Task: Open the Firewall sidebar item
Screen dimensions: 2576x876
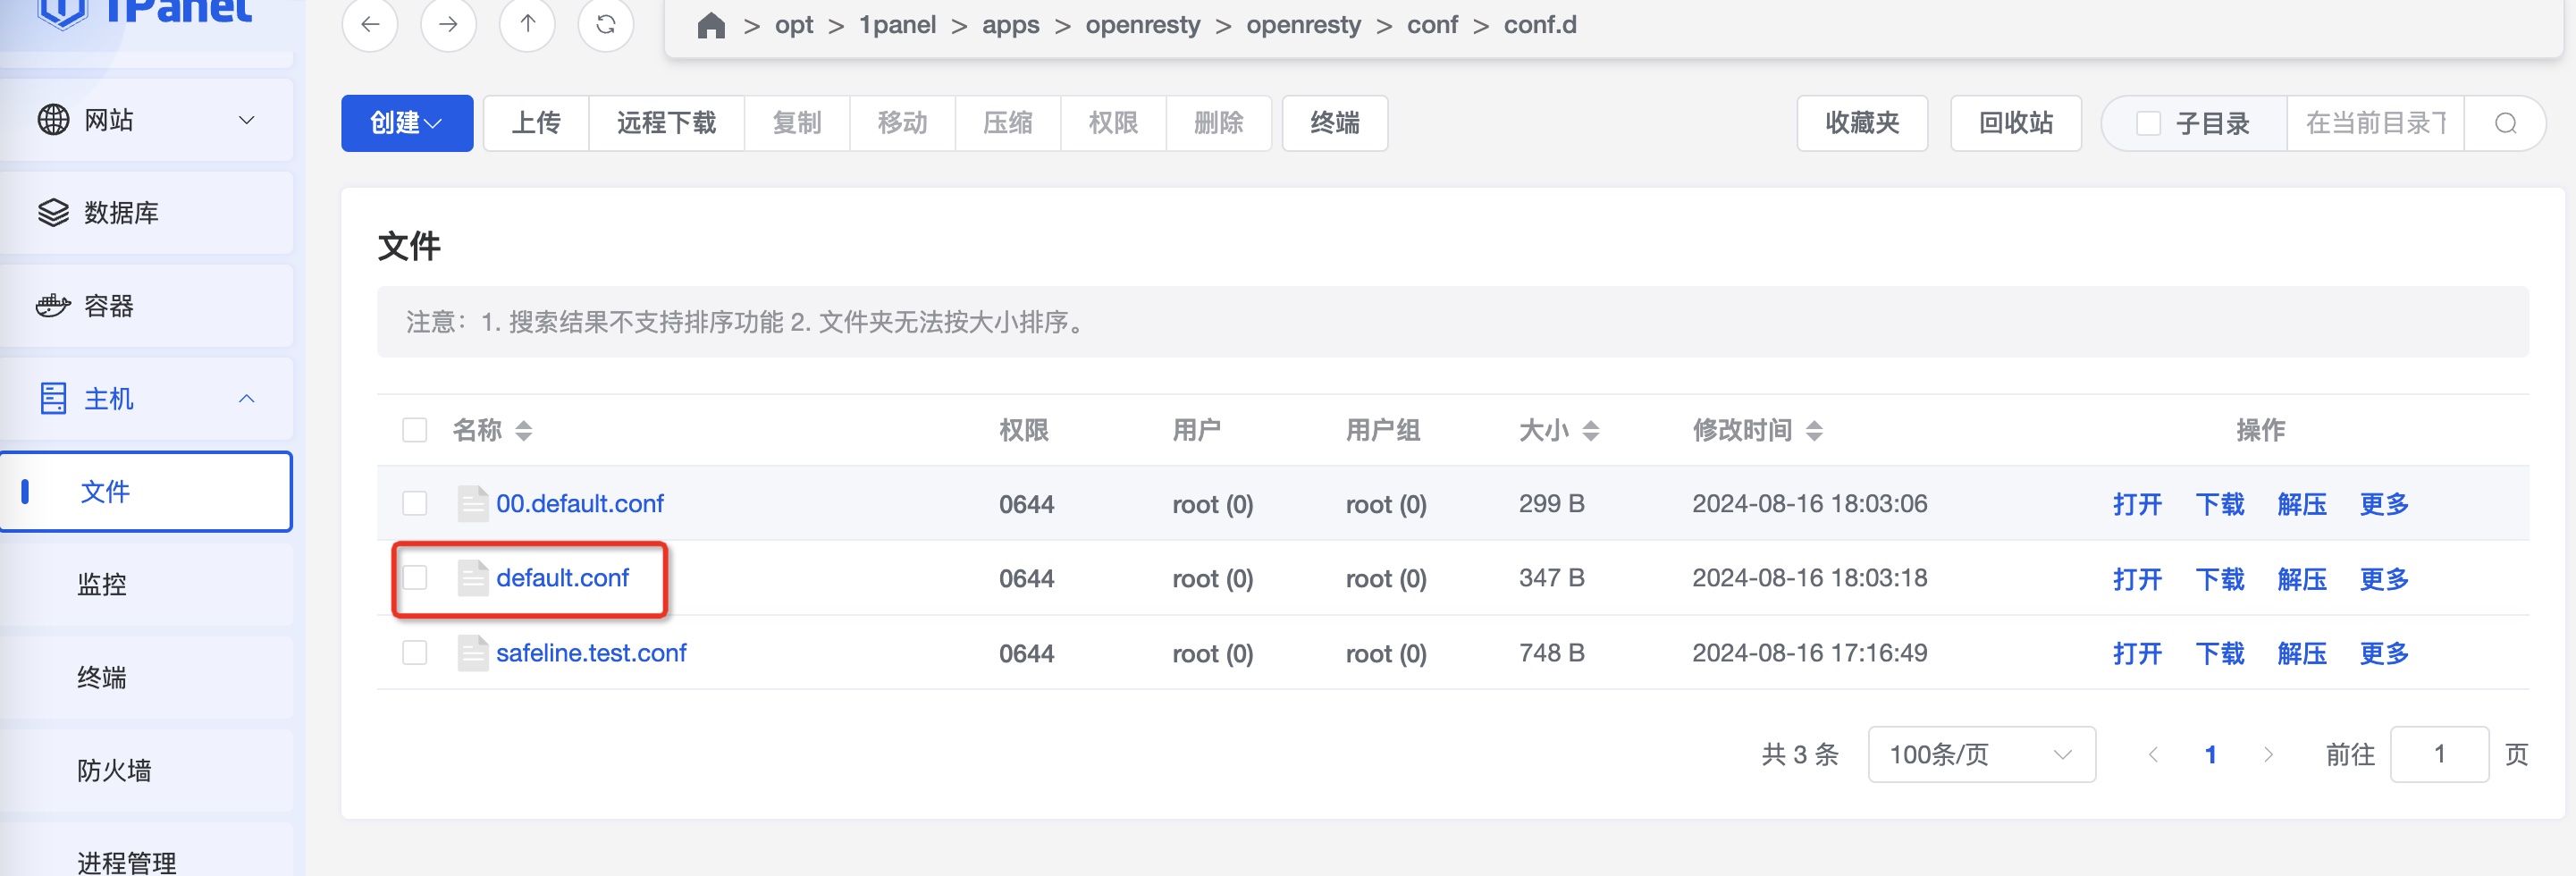Action: tap(114, 770)
